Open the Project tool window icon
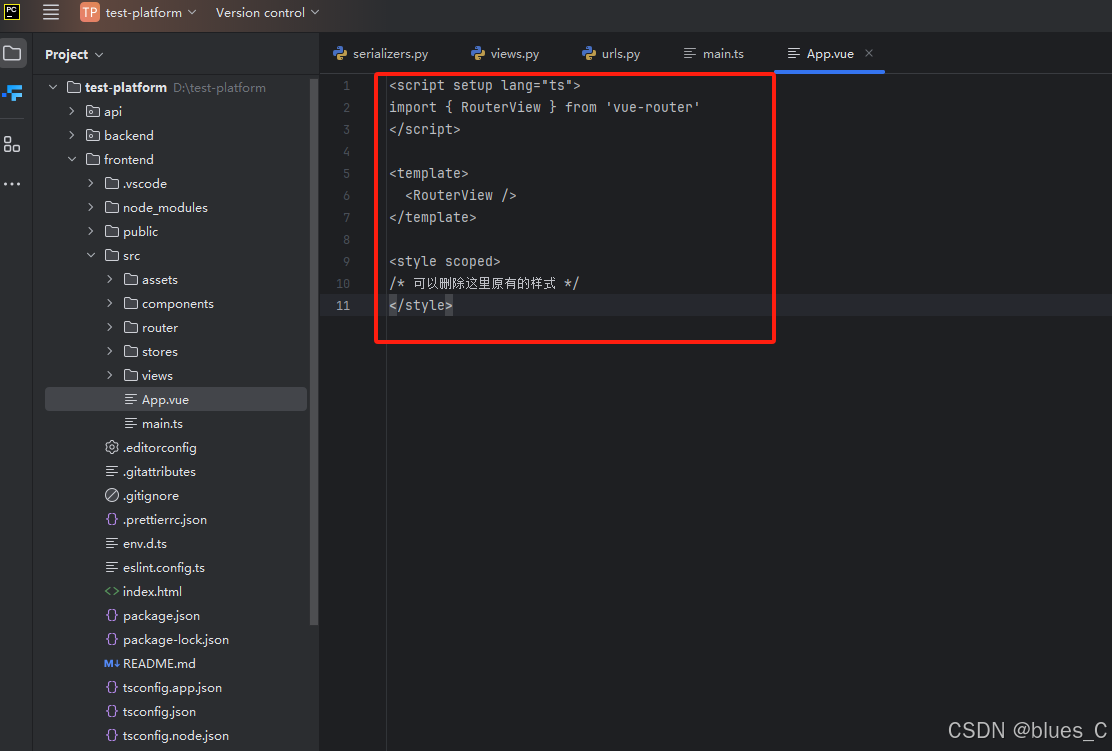Screen dimensions: 1112x751 click(x=12, y=53)
